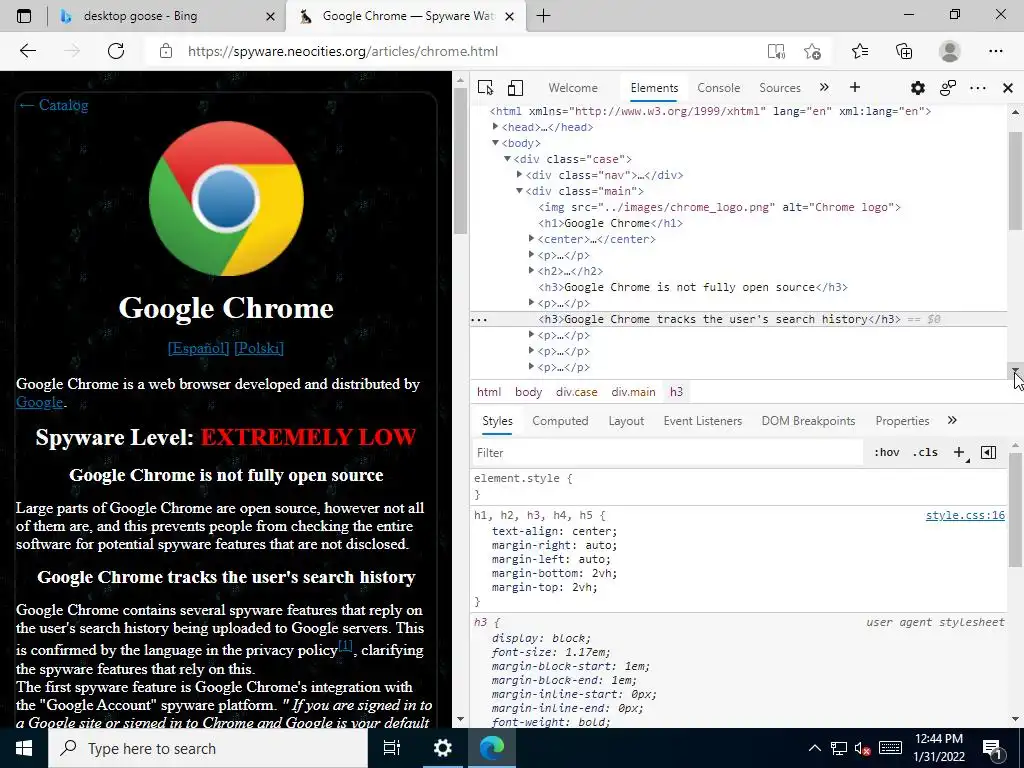Open the Console tab
This screenshot has height=768, width=1024.
pos(718,88)
